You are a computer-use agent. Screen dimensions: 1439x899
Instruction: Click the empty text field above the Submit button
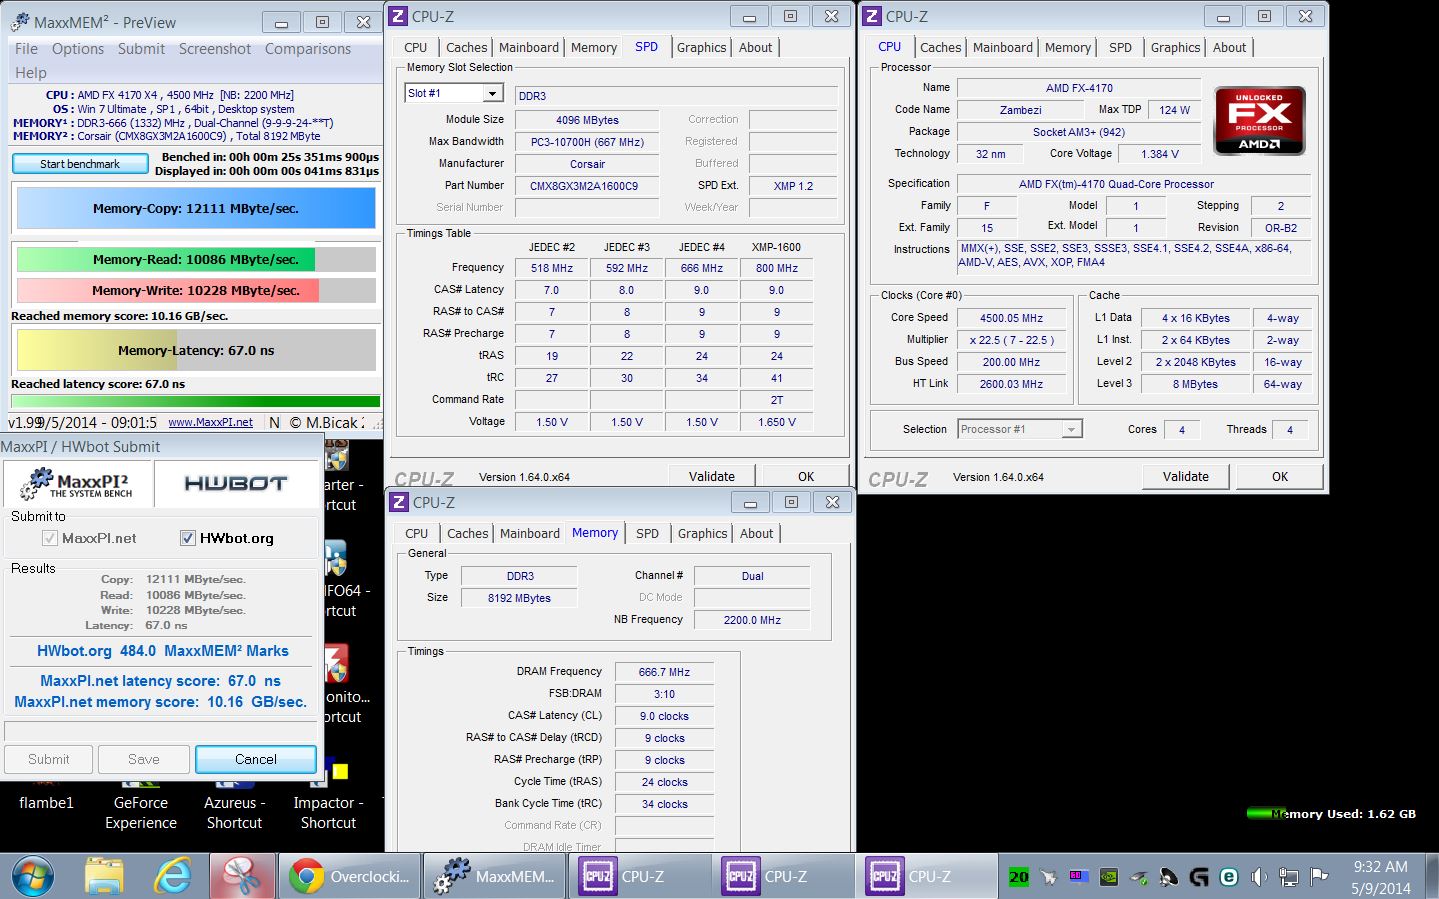161,731
